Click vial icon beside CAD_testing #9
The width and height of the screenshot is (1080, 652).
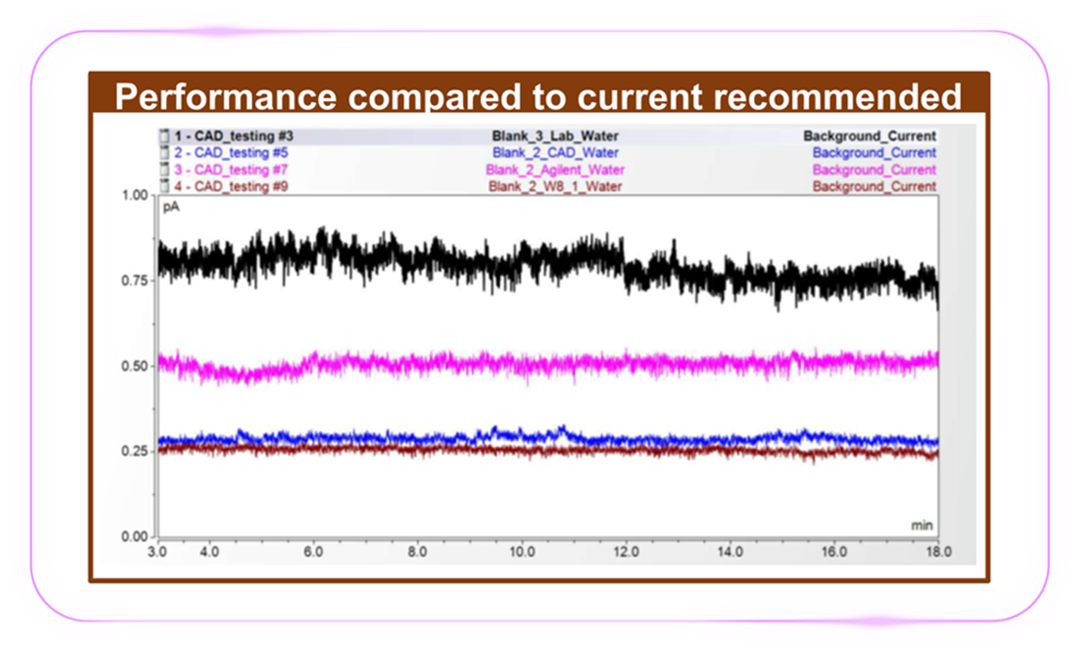coord(165,187)
